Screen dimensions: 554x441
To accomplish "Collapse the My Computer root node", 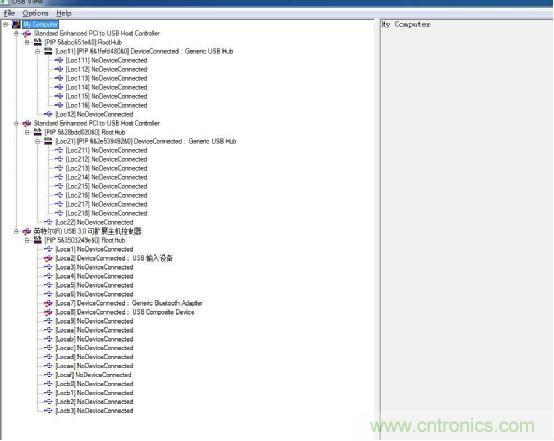I will click(6, 24).
